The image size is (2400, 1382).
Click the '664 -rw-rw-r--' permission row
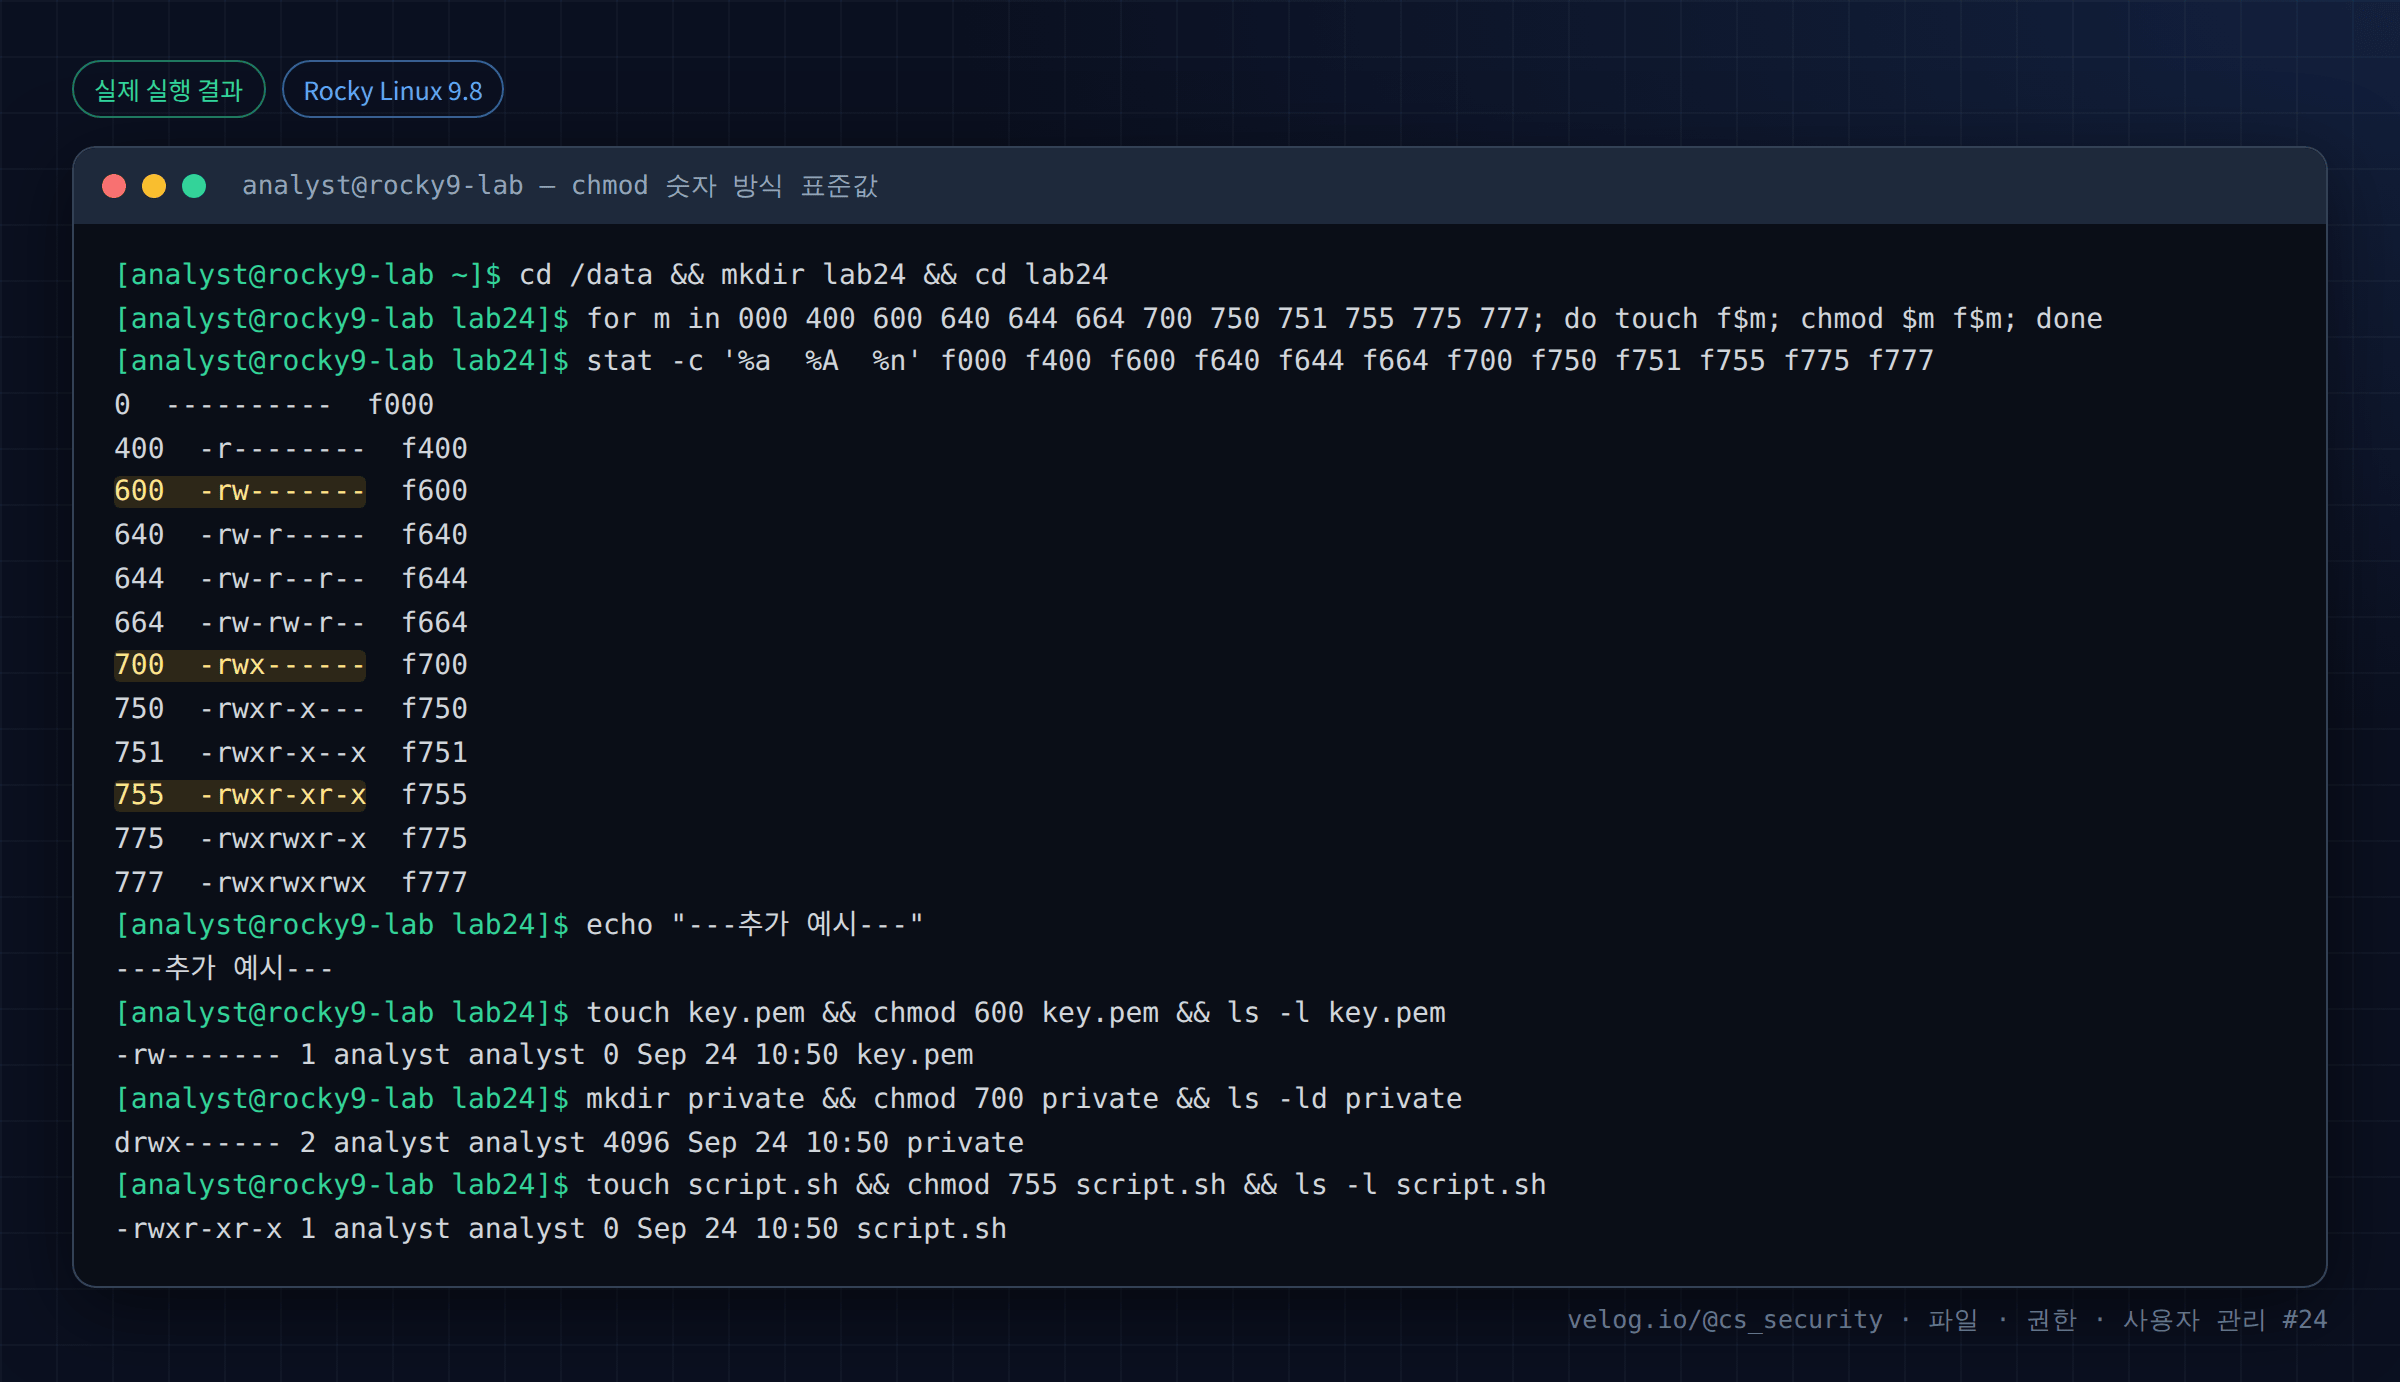[x=291, y=622]
